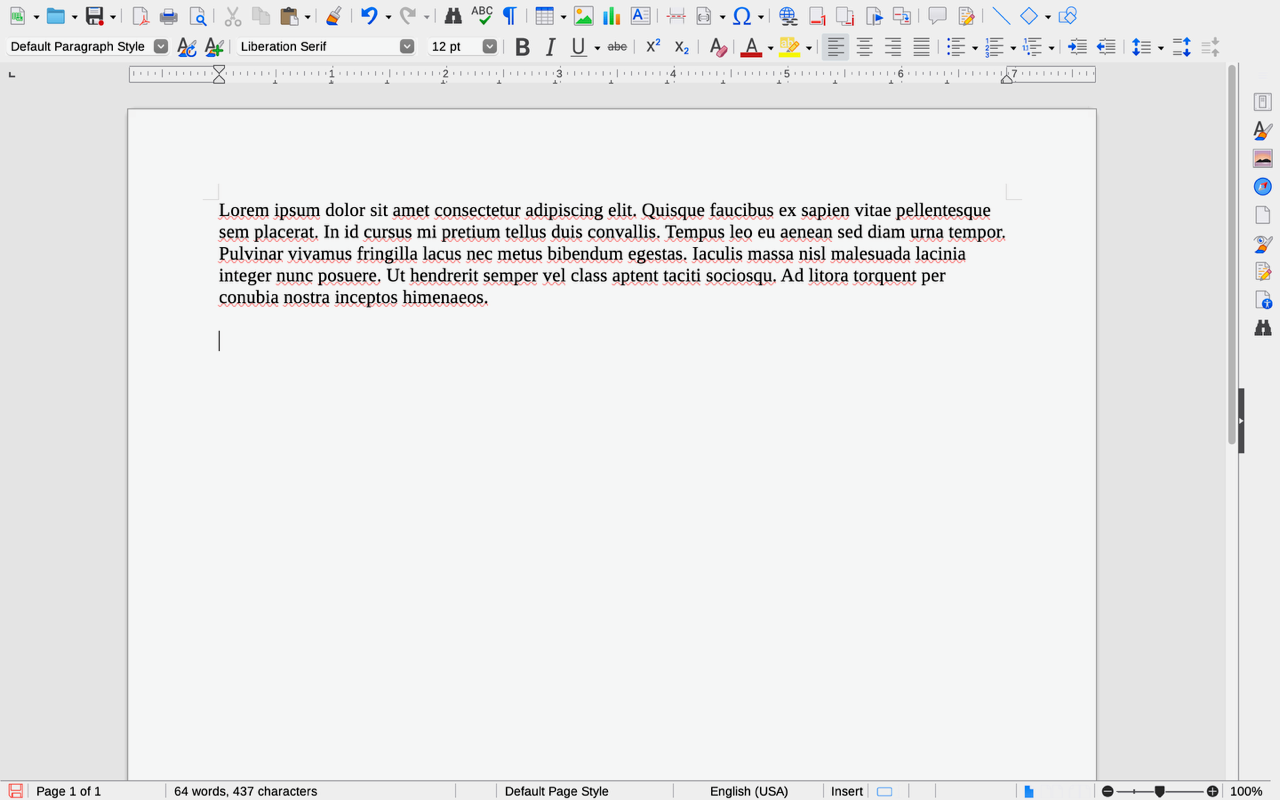This screenshot has width=1280, height=800.
Task: Click the word count in status bar
Action: point(245,791)
